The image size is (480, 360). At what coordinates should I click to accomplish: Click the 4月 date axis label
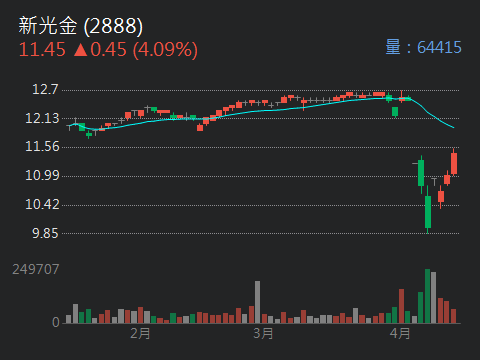(x=400, y=333)
